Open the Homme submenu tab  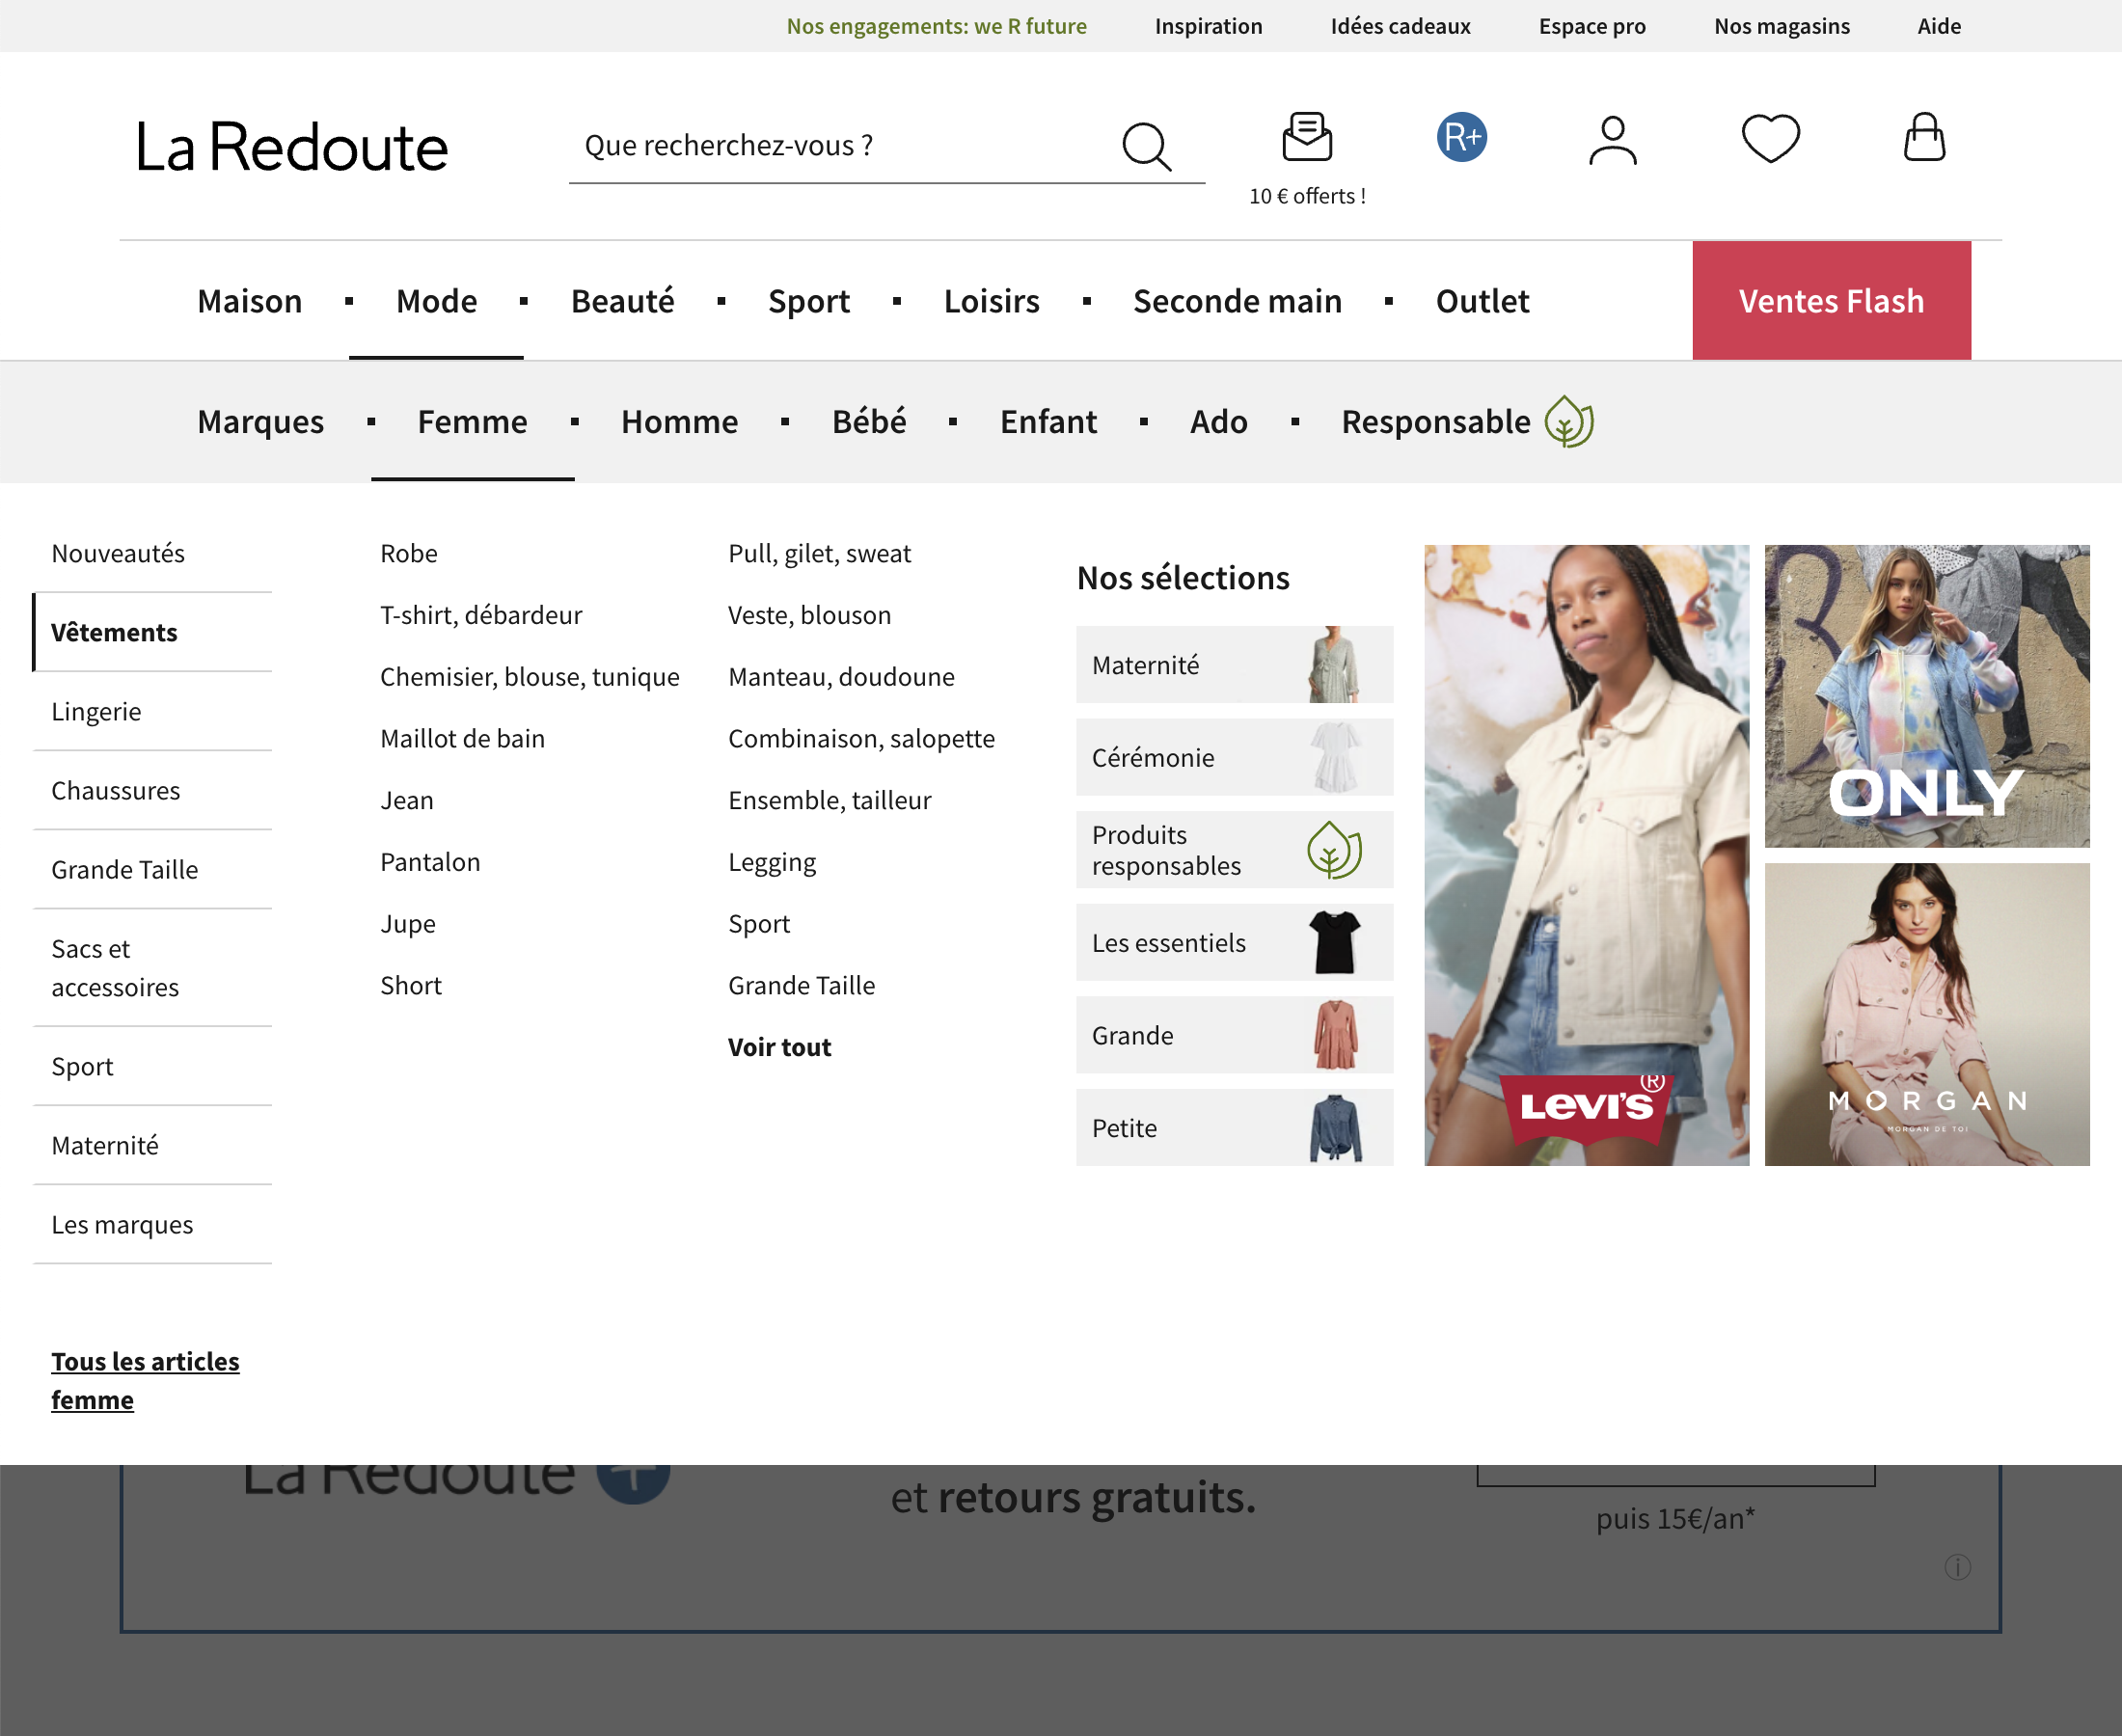pyautogui.click(x=679, y=422)
